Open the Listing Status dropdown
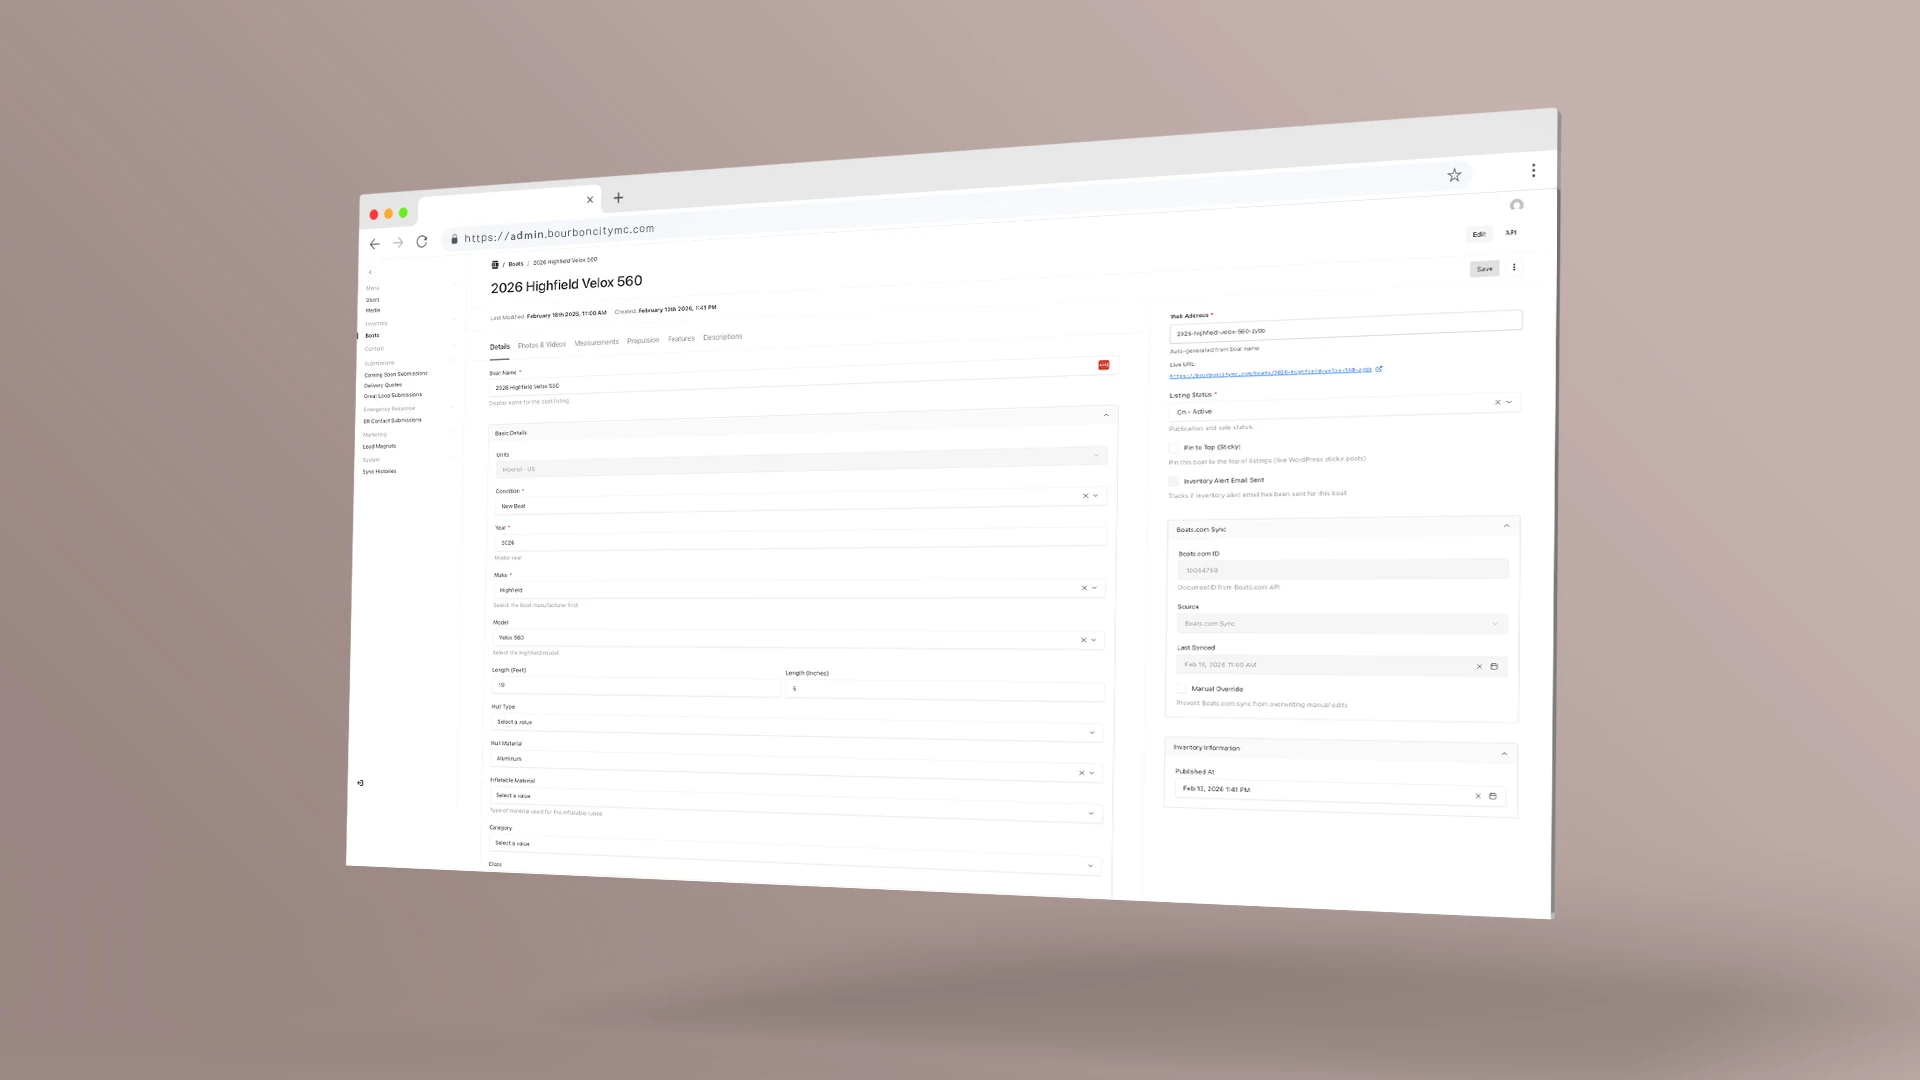 point(1509,402)
